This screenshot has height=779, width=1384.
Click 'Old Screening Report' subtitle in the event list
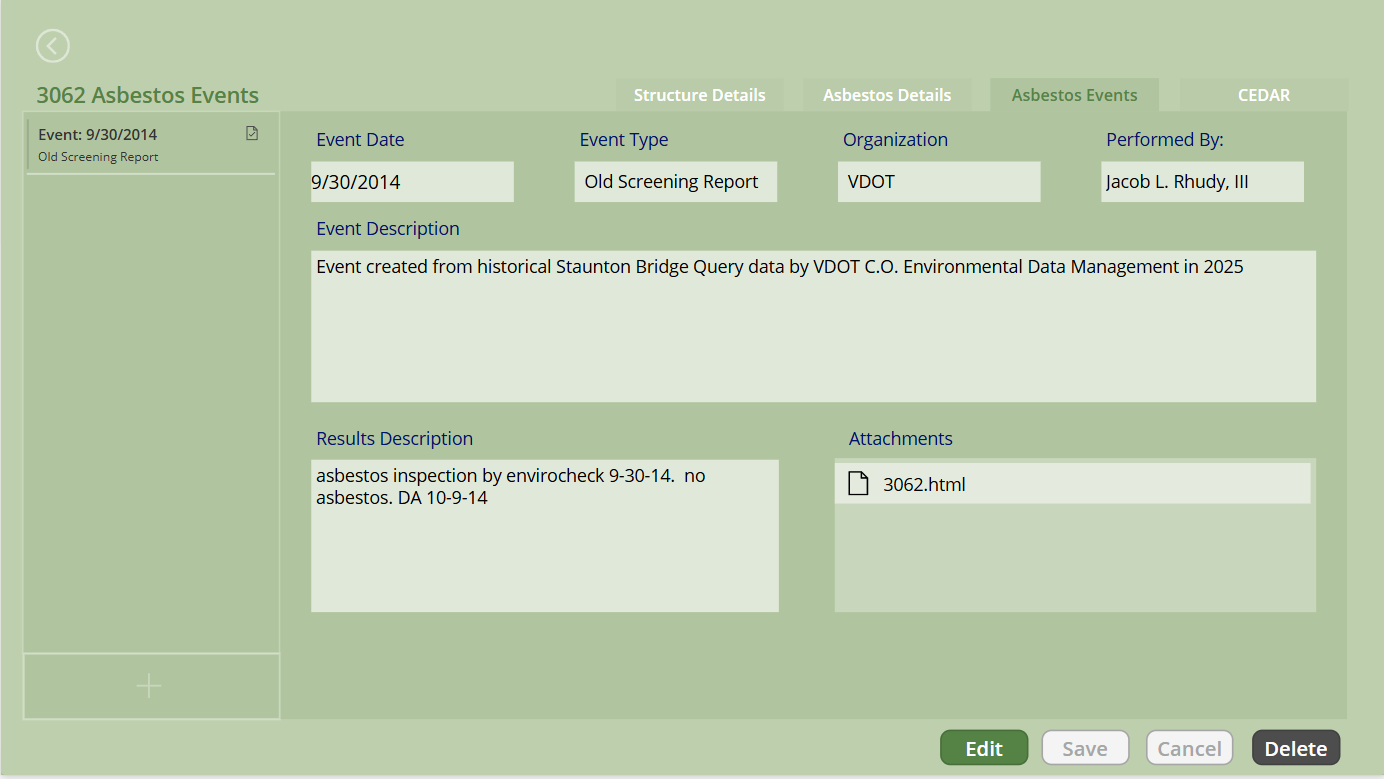[x=98, y=157]
